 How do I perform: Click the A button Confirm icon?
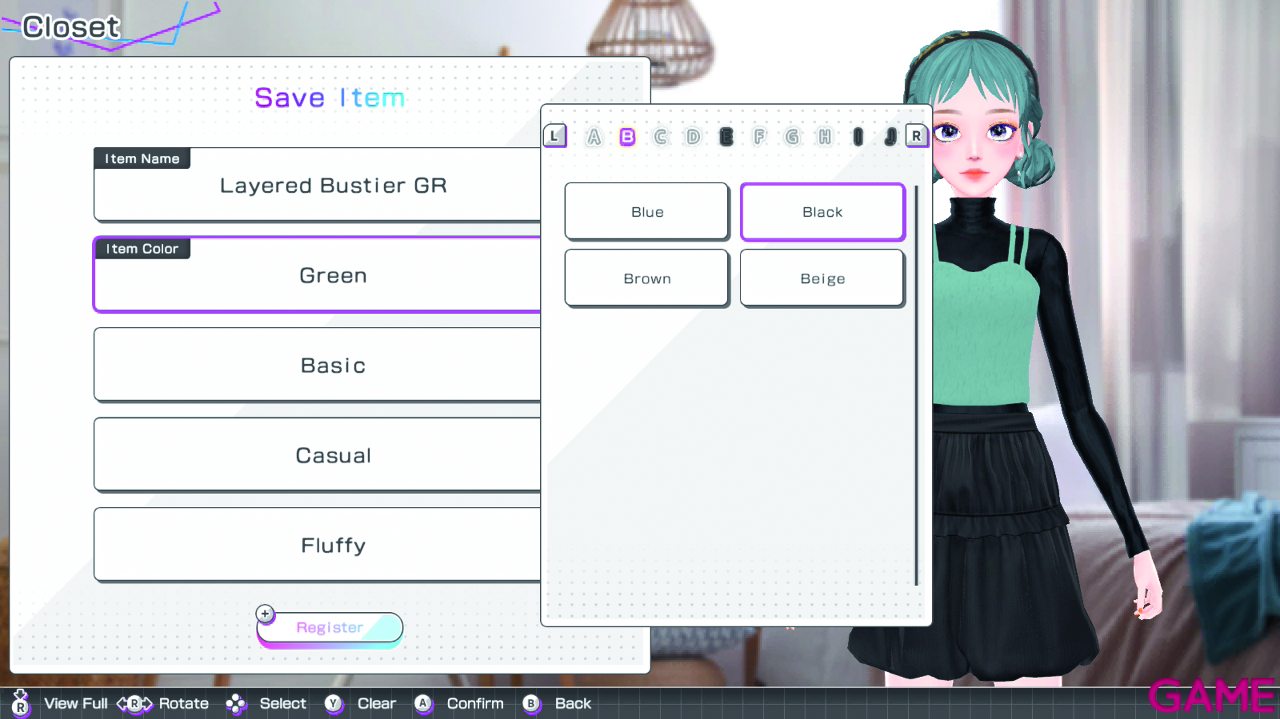coord(424,704)
